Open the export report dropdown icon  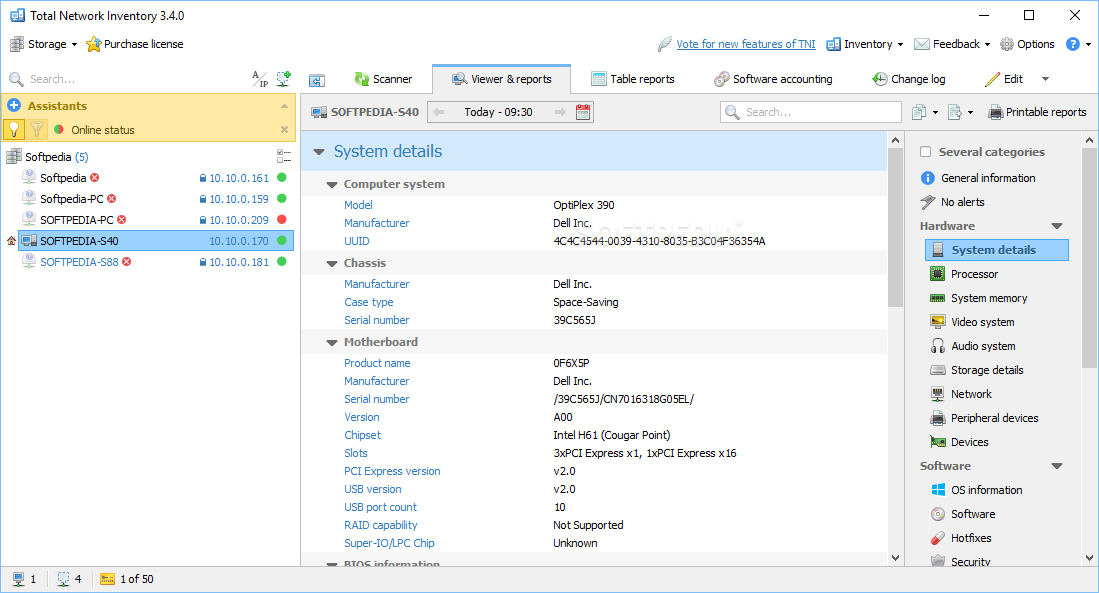(960, 112)
